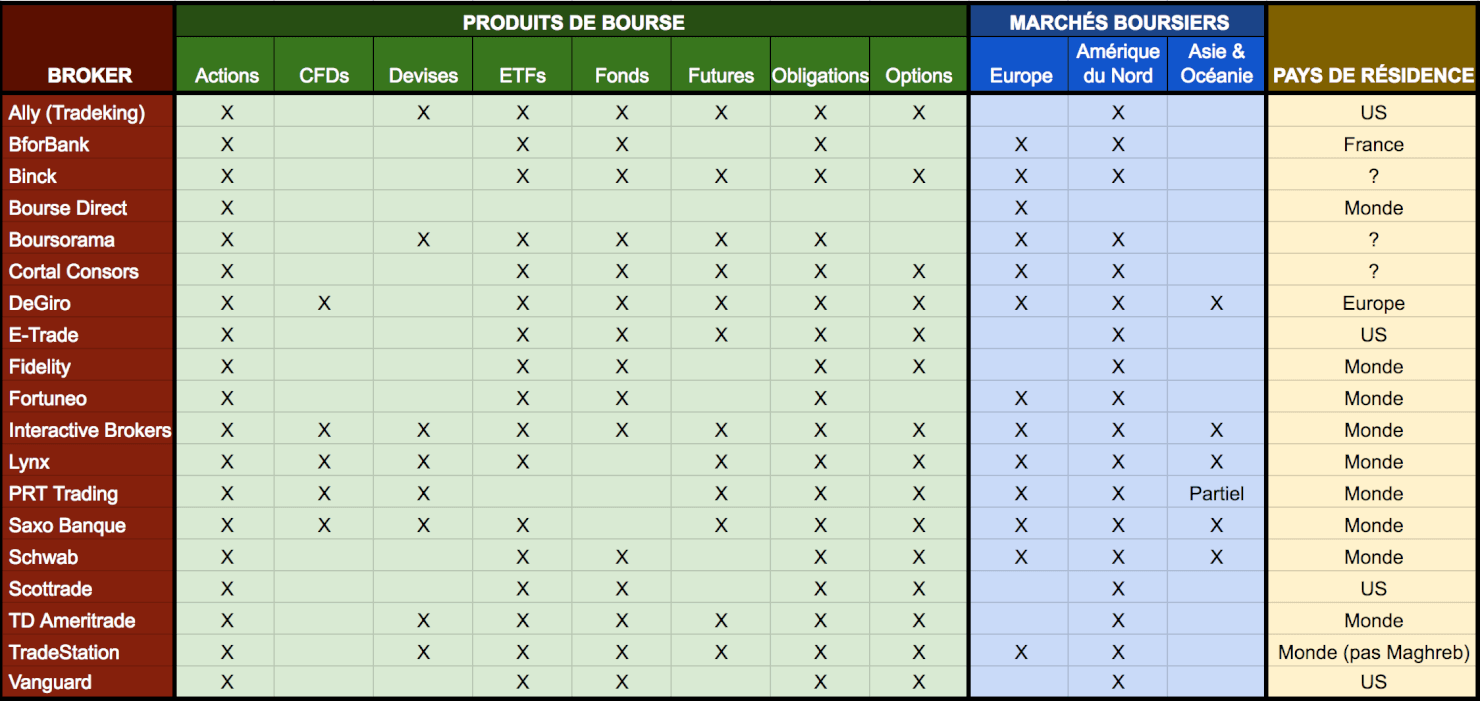Click the BROKER column header
Viewport: 1480px width, 701px height.
[x=89, y=48]
